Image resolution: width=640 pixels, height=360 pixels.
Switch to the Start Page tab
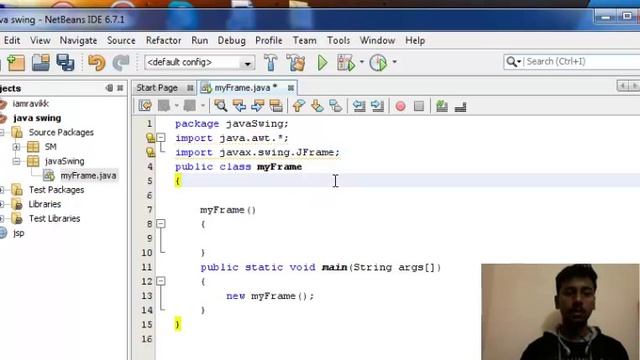[157, 88]
